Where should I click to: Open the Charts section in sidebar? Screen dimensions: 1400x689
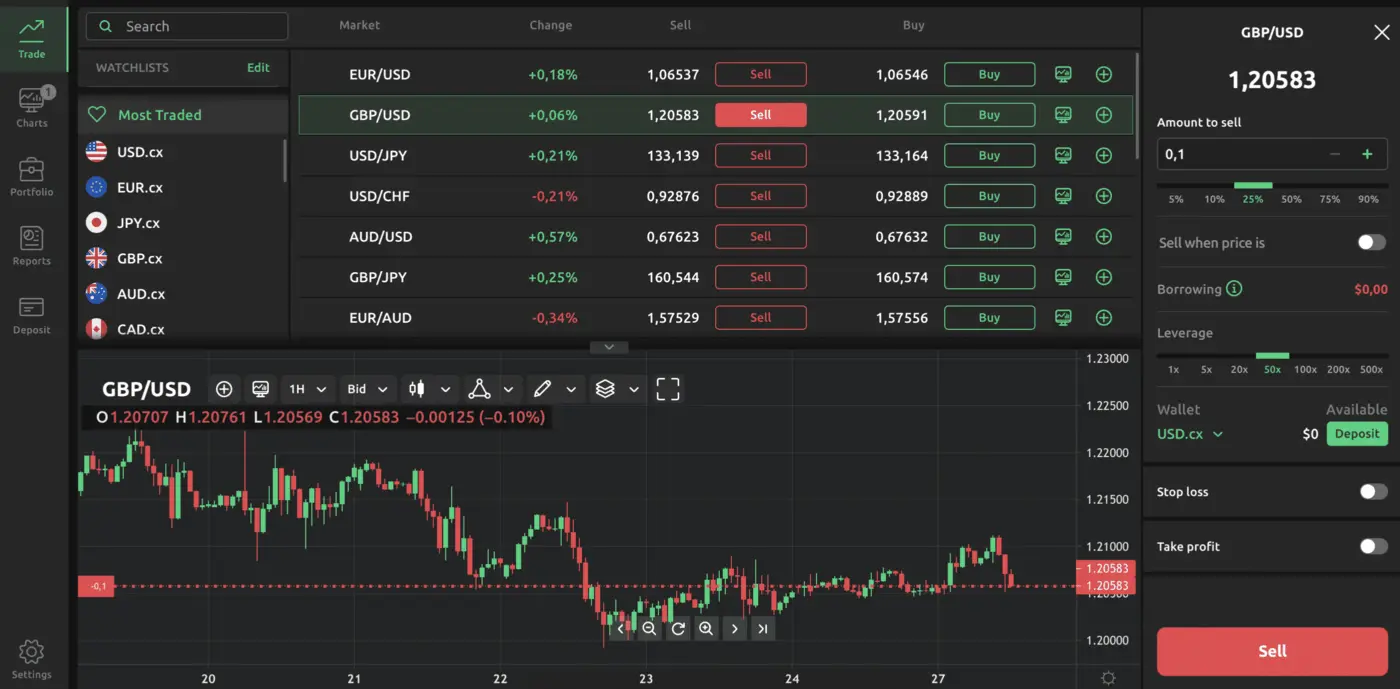click(32, 108)
